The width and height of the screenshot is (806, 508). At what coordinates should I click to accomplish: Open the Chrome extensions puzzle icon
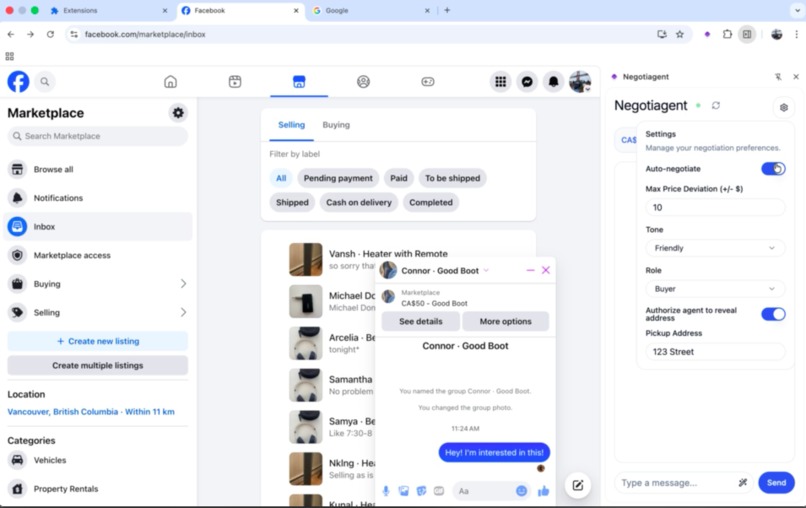[x=727, y=34]
